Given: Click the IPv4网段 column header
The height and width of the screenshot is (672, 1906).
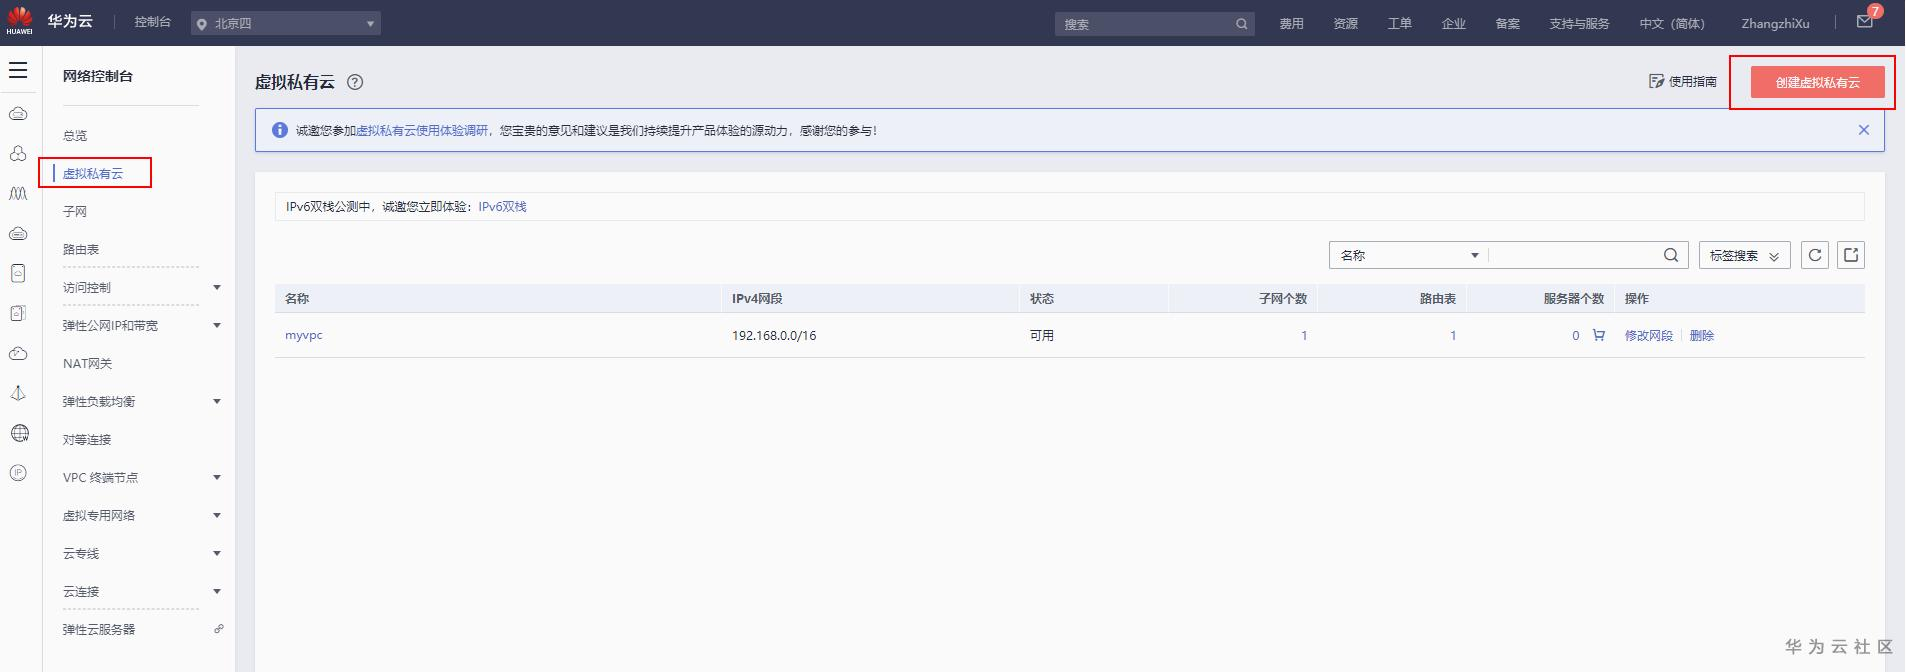Looking at the screenshot, I should coord(757,298).
